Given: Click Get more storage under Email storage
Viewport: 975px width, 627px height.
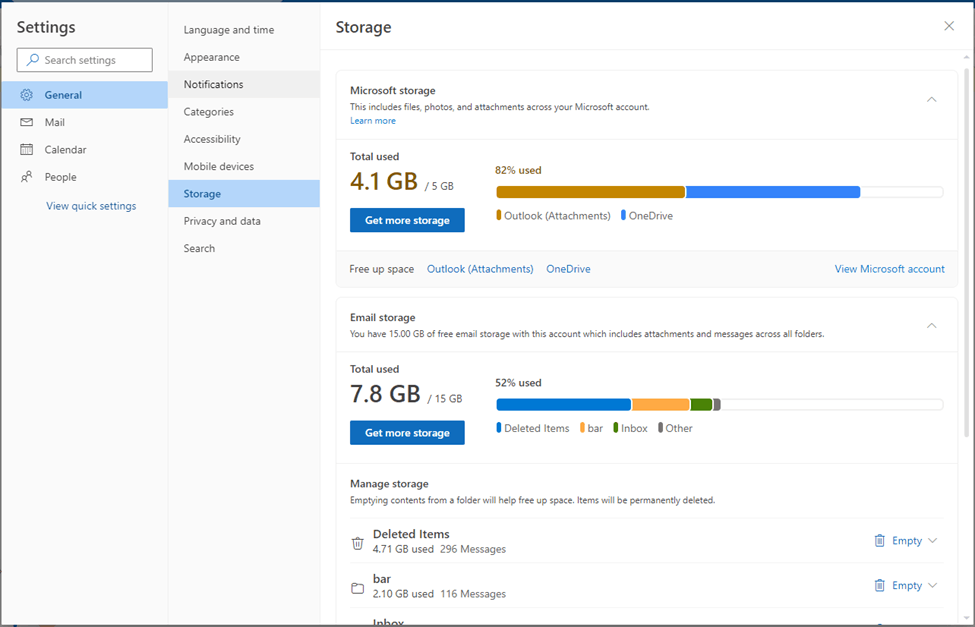Looking at the screenshot, I should tap(407, 432).
